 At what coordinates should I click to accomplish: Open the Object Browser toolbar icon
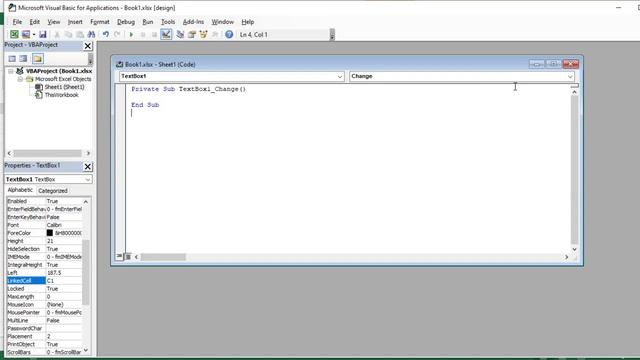[203, 35]
